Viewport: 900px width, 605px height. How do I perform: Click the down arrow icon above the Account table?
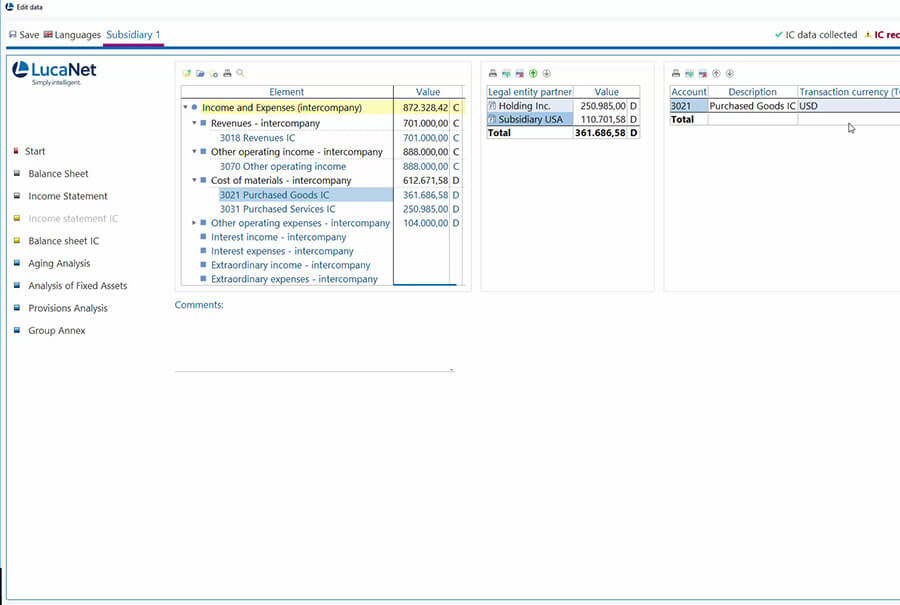pos(730,73)
